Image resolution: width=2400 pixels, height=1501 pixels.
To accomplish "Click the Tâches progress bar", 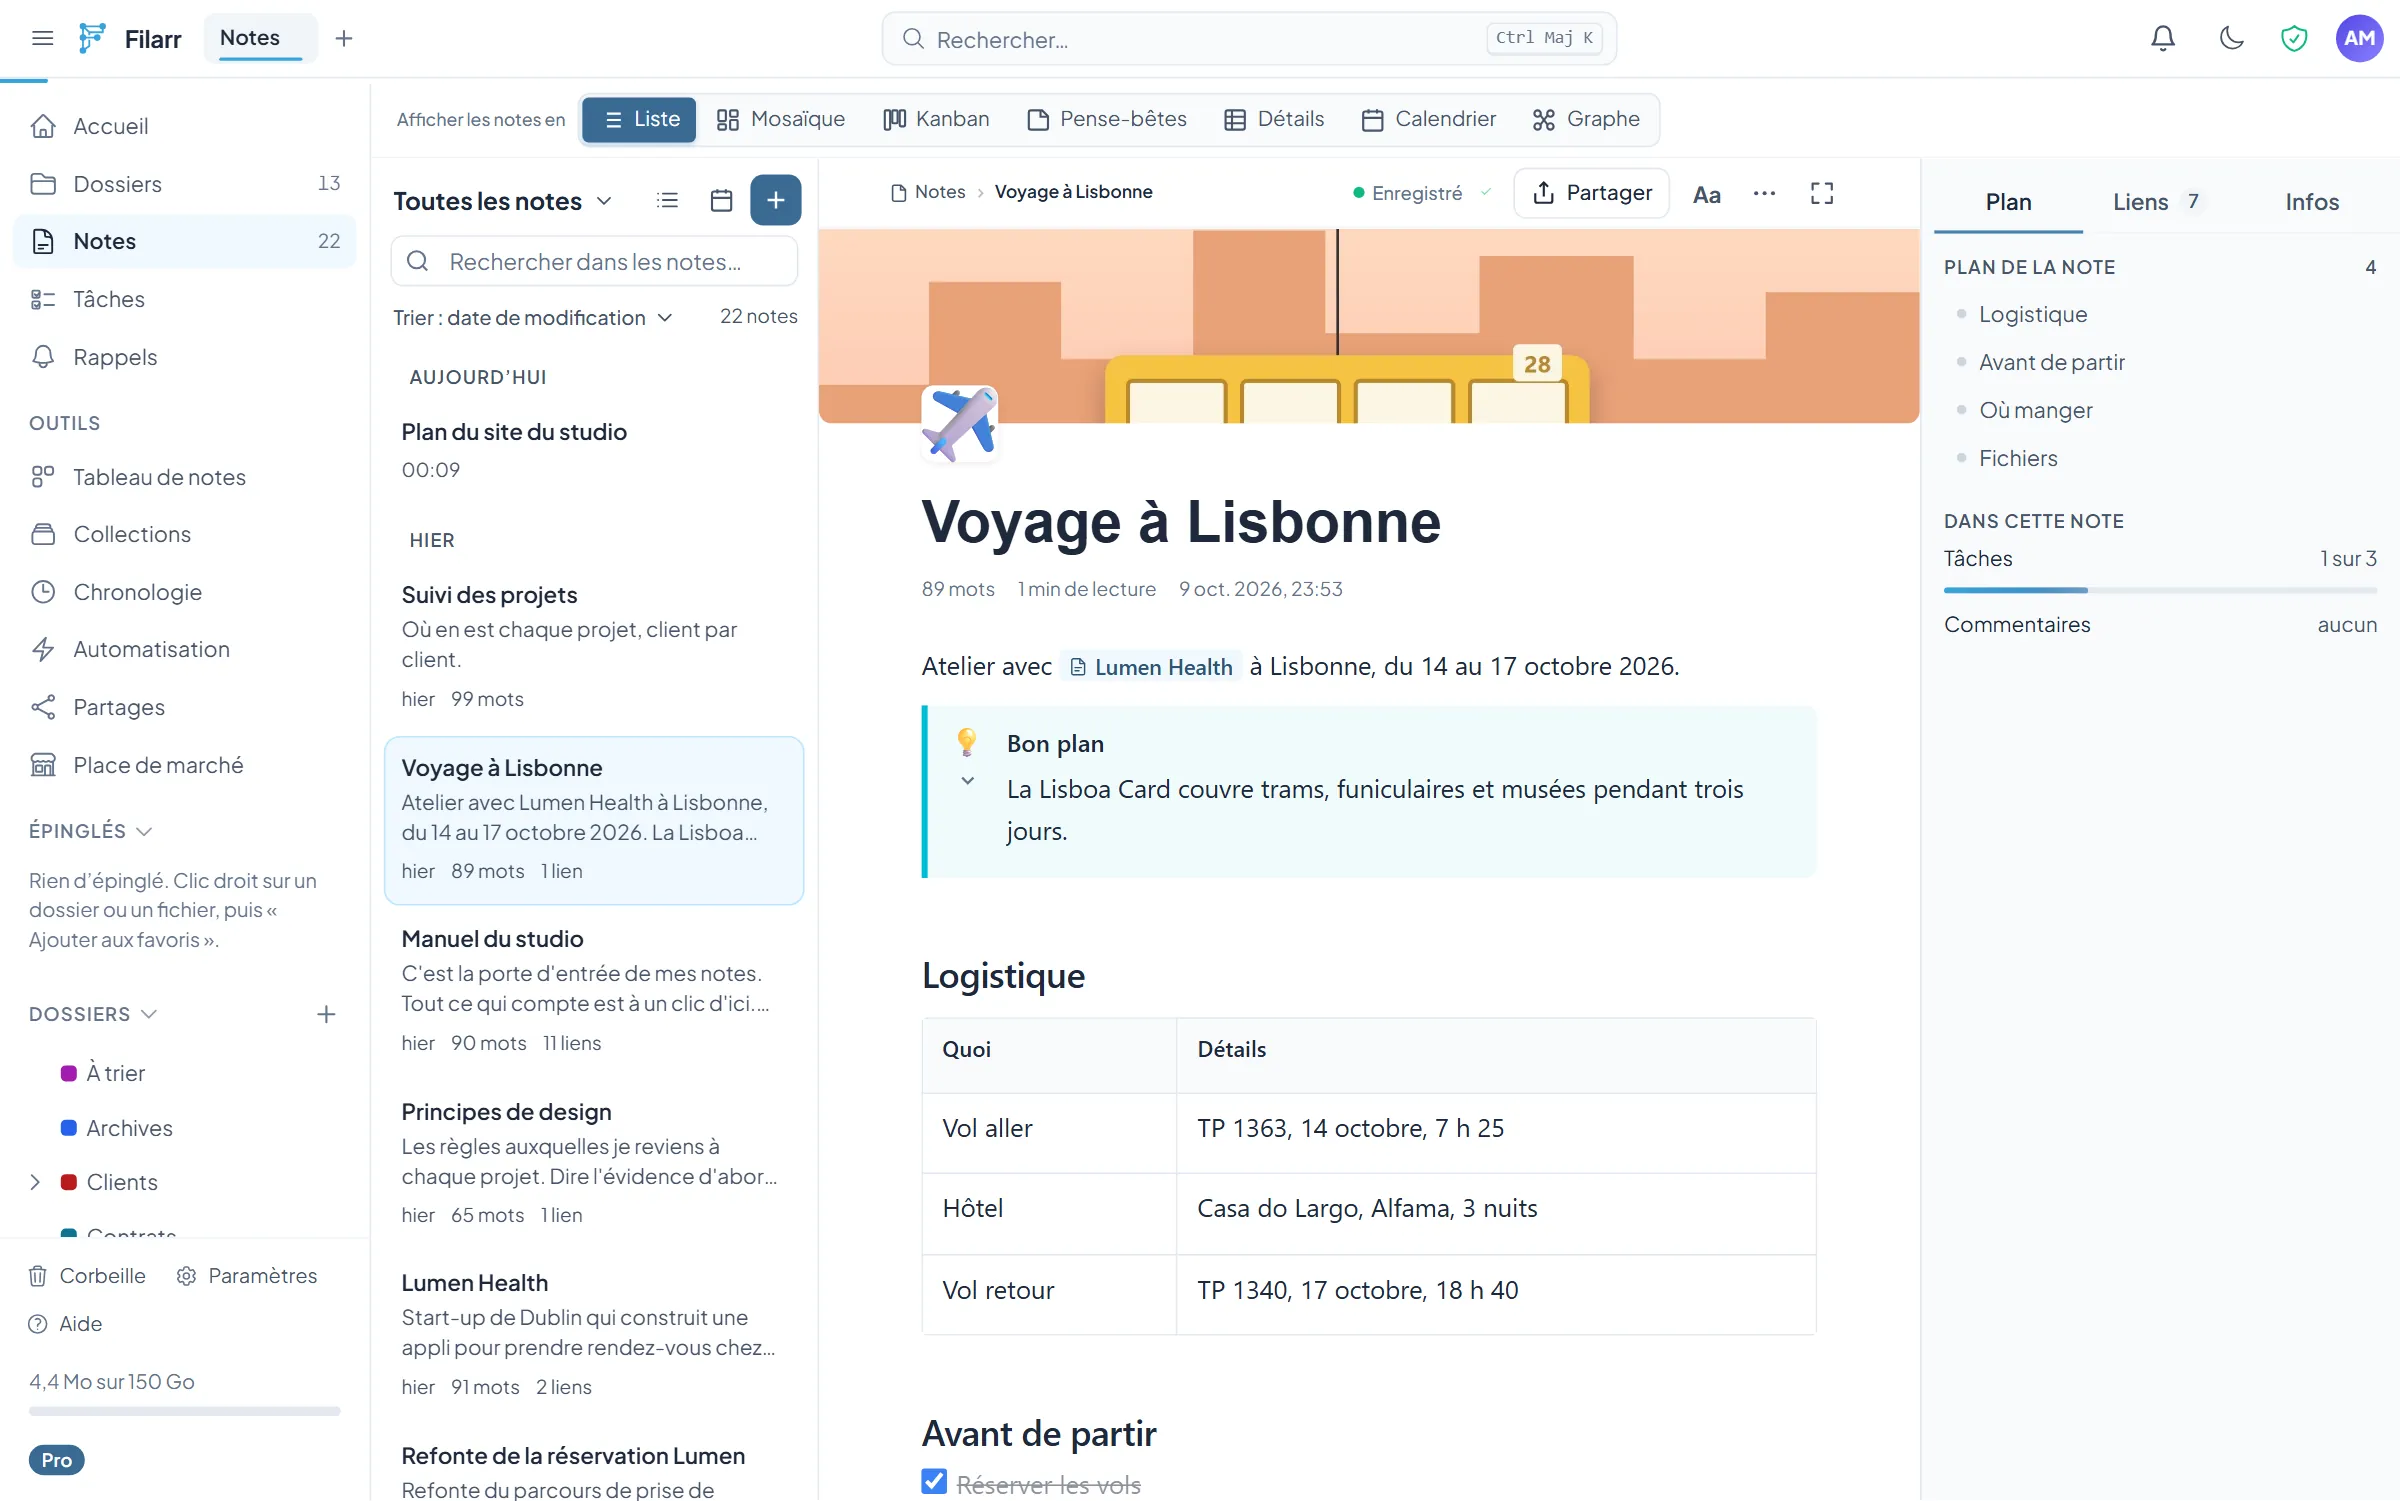I will point(2160,590).
